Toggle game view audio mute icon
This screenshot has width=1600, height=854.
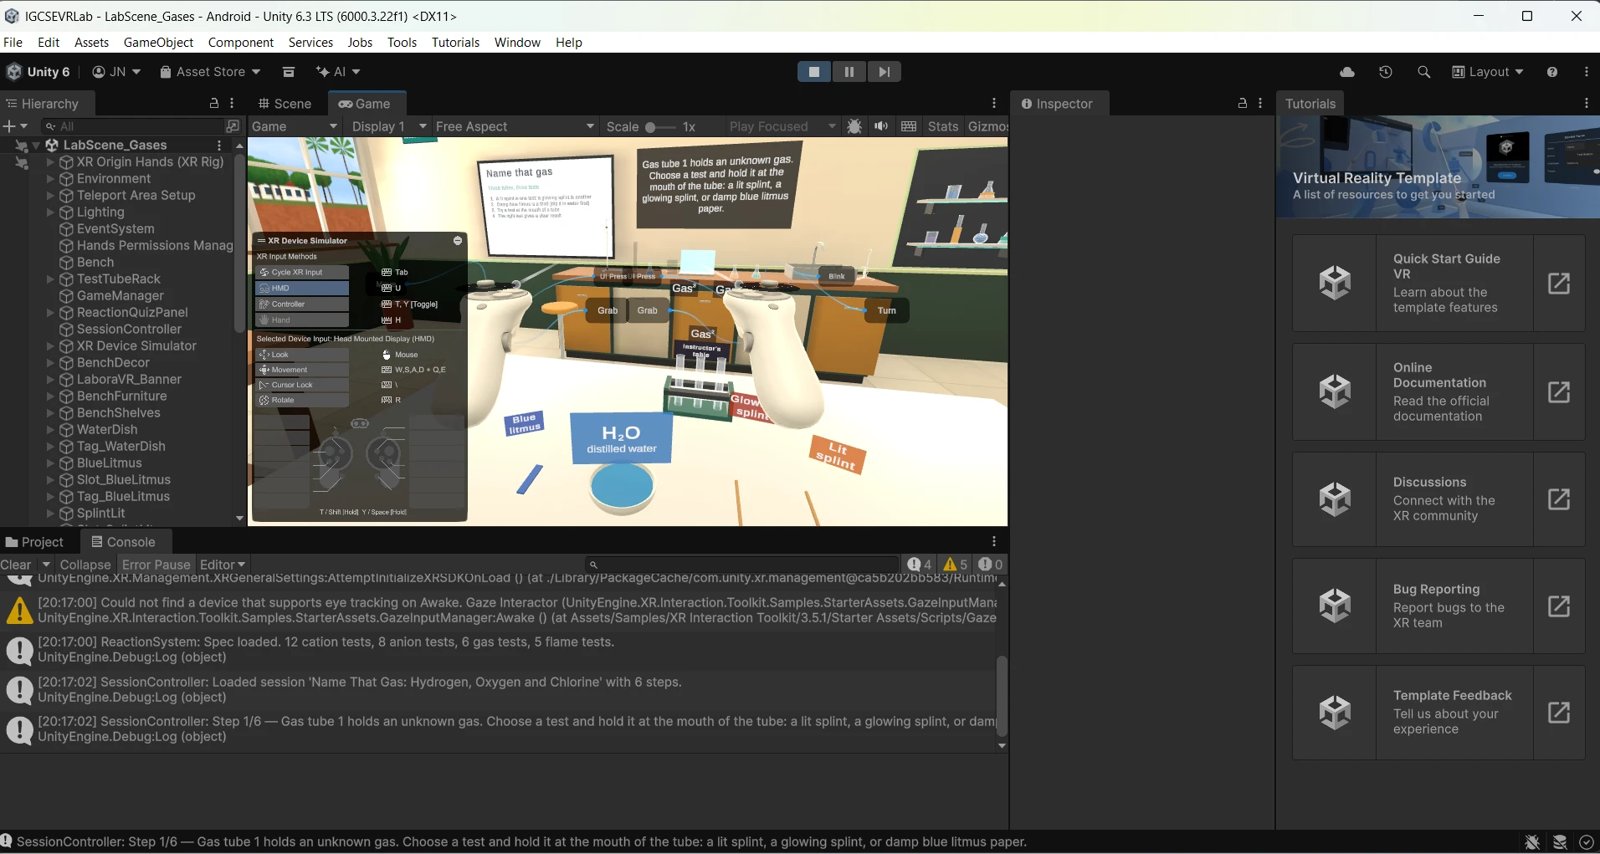point(881,126)
